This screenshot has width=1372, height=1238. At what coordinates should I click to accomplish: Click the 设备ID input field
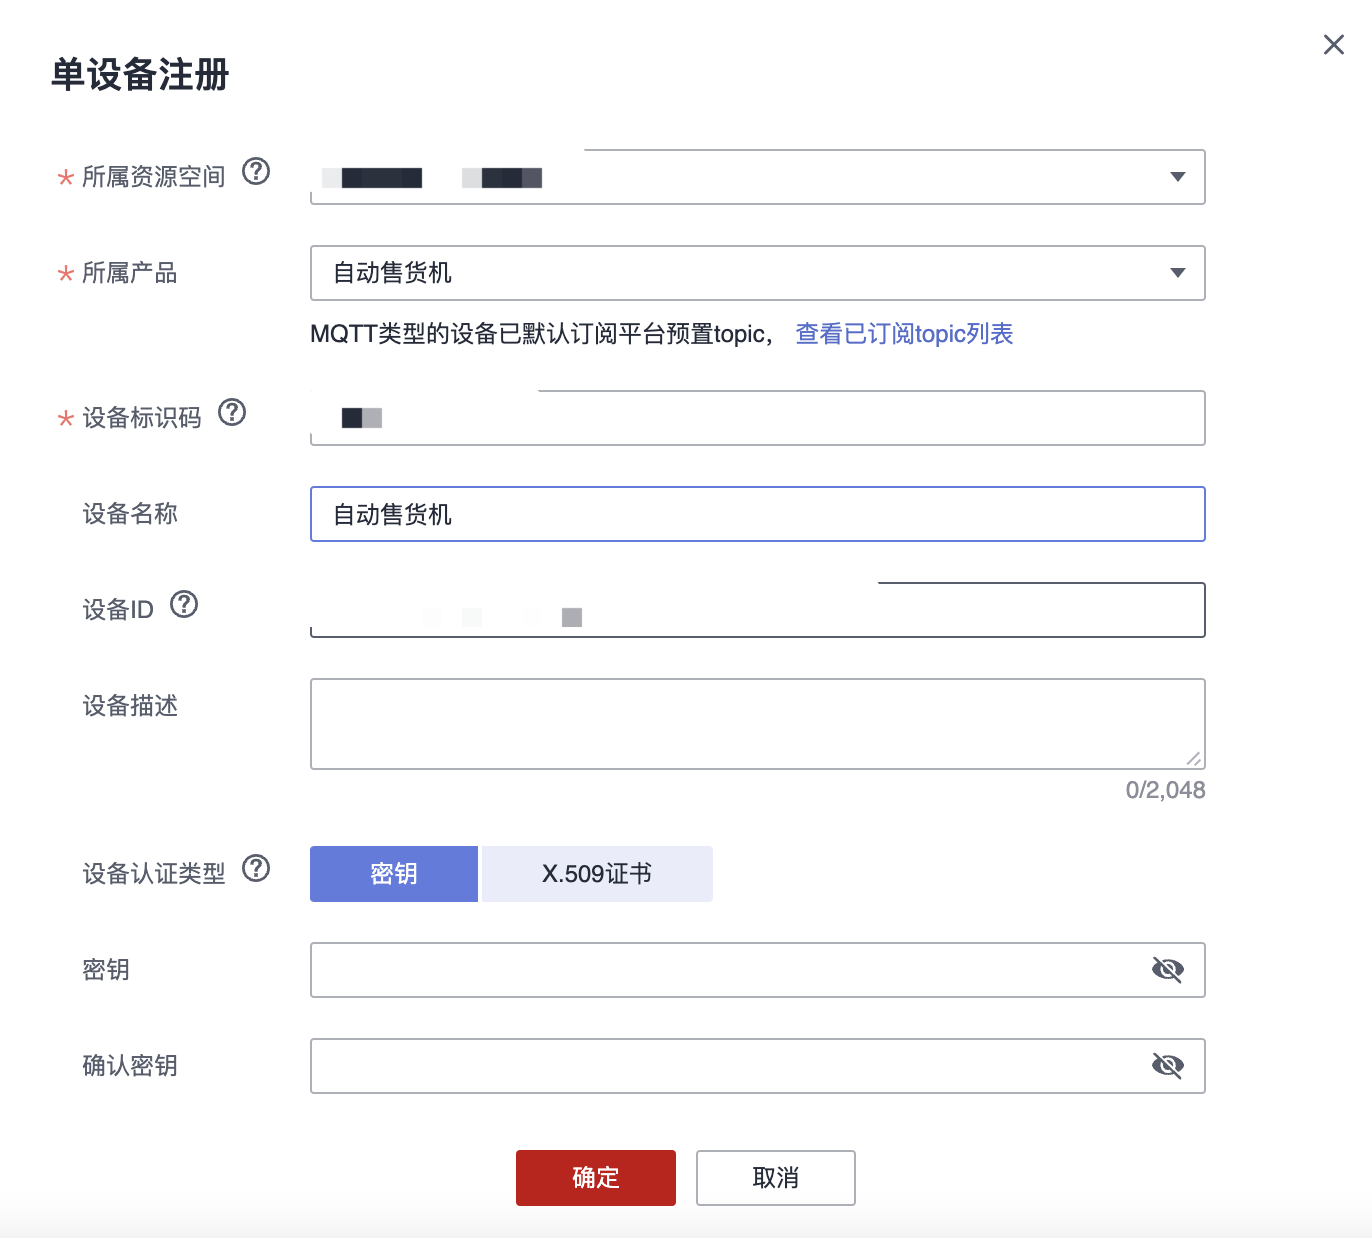[757, 610]
